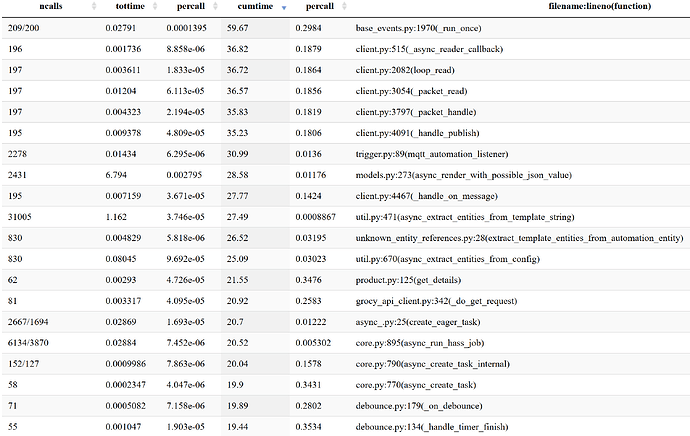Sort by cumtime column header
Screen dimensions: 690x436
255,6
